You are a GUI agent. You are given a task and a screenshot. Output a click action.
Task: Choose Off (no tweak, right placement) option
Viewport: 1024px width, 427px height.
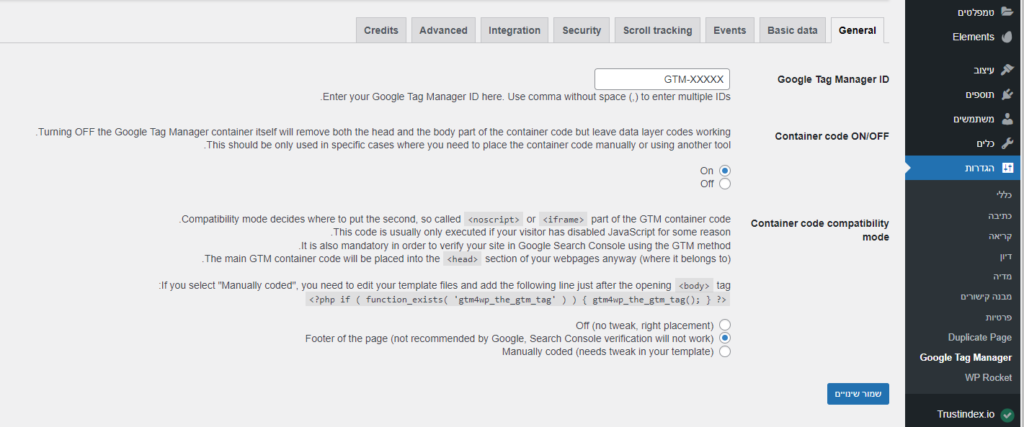(724, 324)
